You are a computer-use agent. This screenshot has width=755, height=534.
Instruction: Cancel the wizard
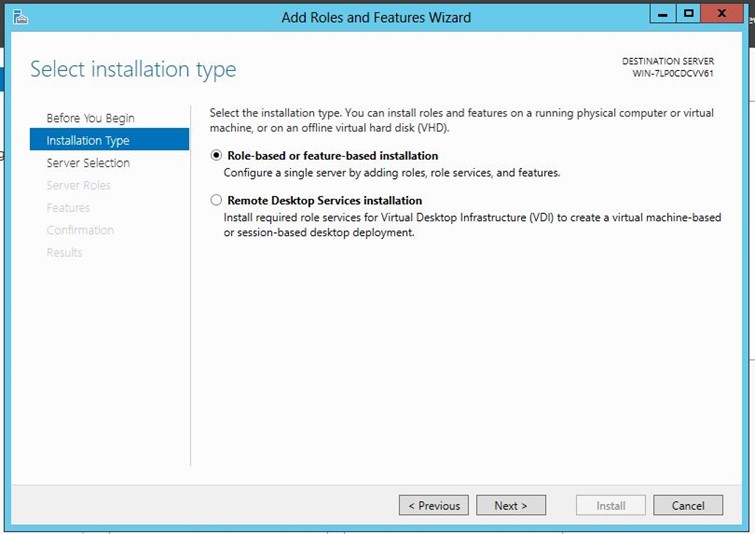688,506
